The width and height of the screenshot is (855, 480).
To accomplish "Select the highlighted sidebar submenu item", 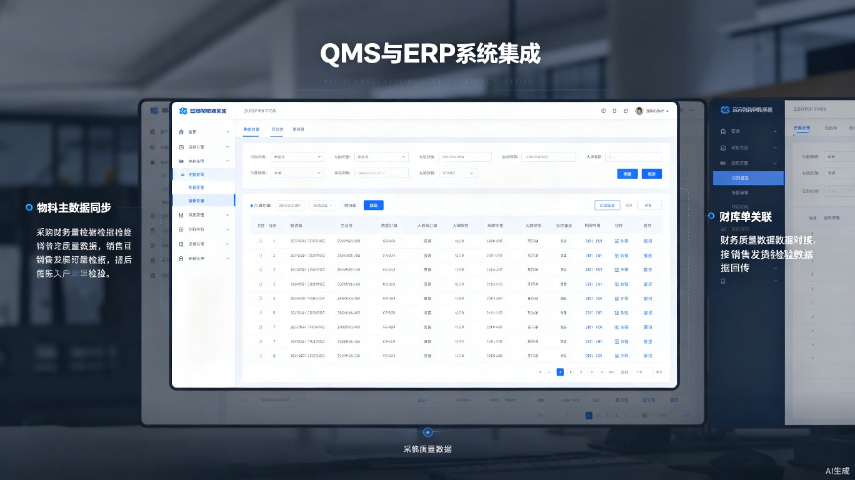I will [x=203, y=201].
